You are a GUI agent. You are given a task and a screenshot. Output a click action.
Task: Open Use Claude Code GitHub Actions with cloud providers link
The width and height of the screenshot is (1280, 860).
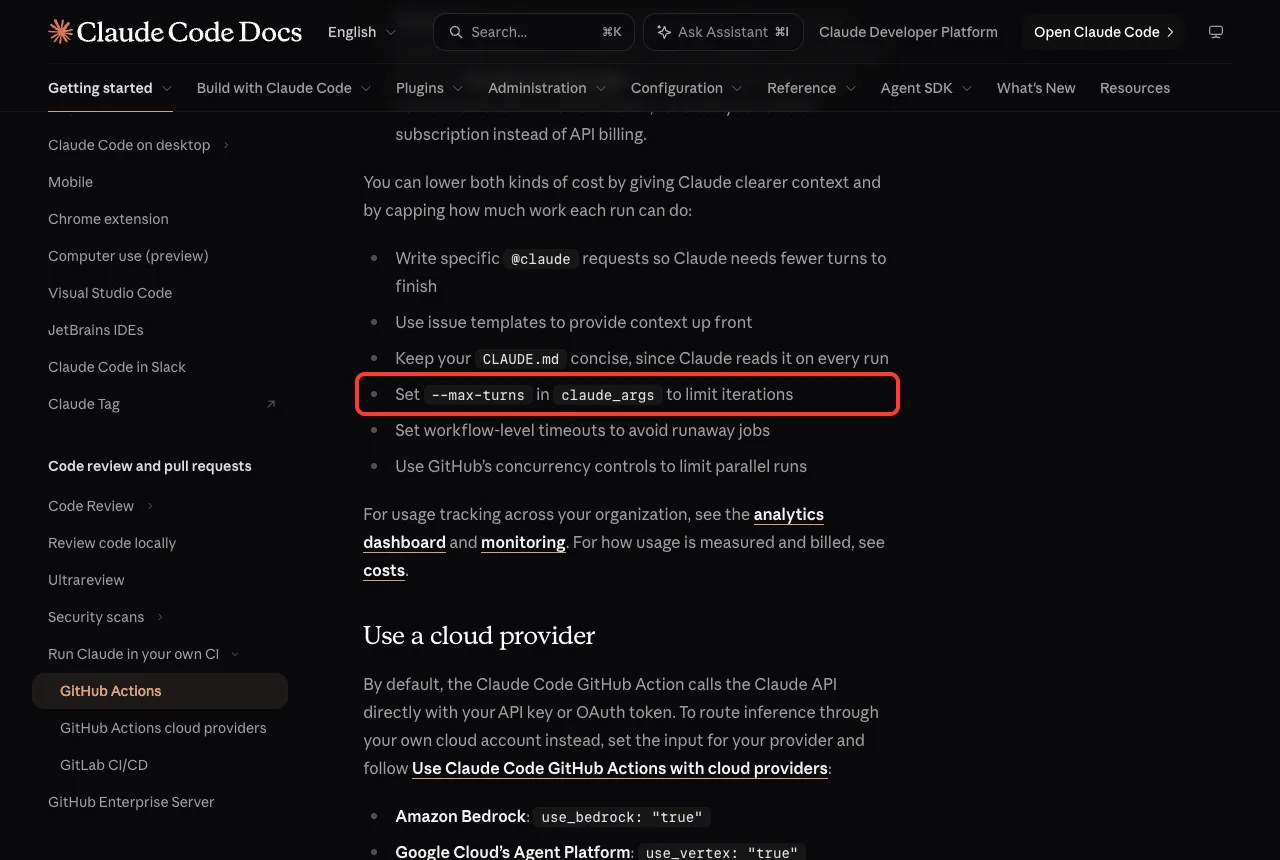coord(620,768)
